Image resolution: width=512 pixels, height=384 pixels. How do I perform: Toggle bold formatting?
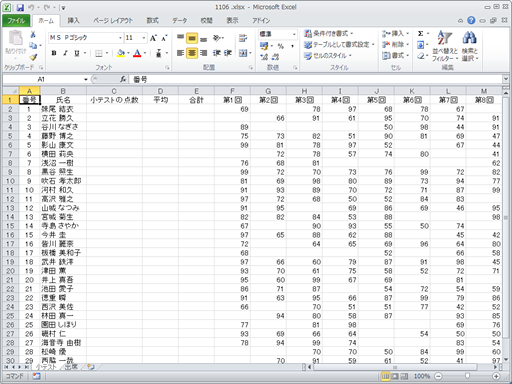pos(54,53)
